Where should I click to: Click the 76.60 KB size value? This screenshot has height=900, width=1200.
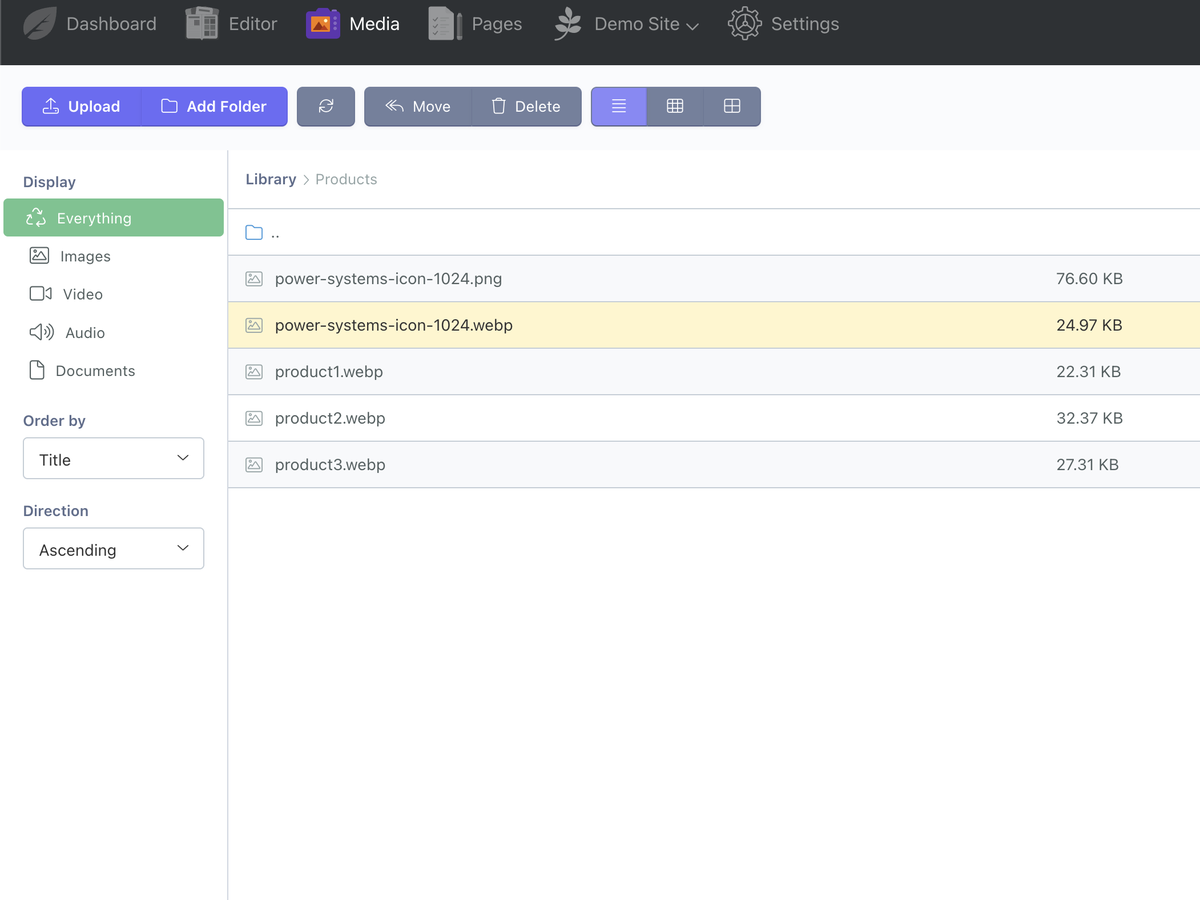[x=1089, y=279]
